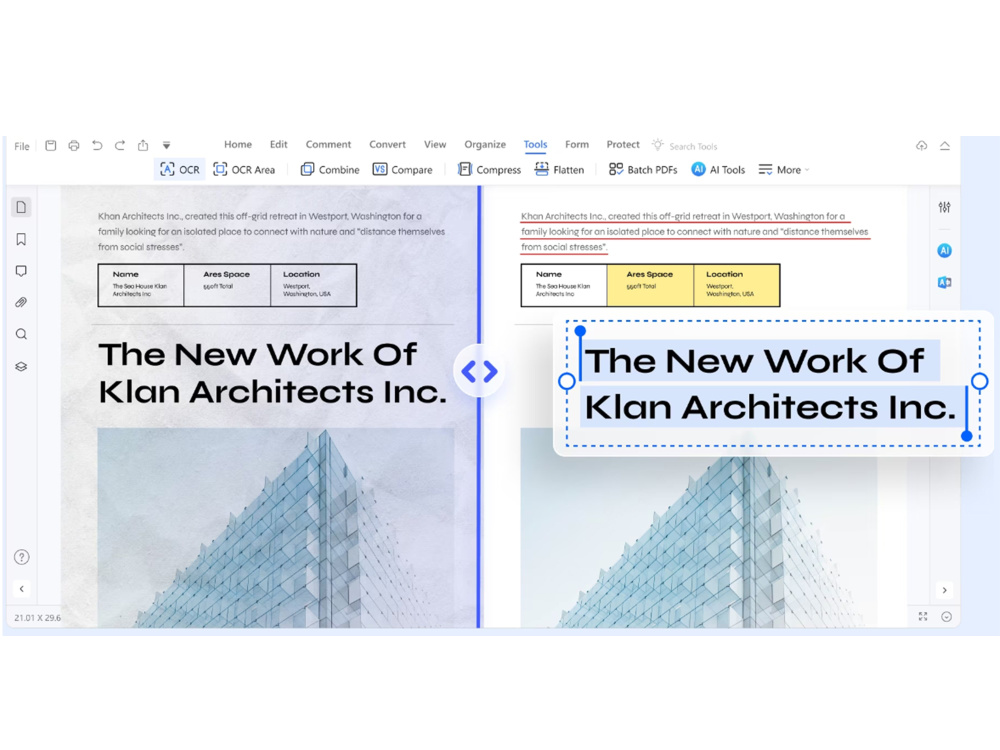Open the quick access customize dropdown arrow

166,145
